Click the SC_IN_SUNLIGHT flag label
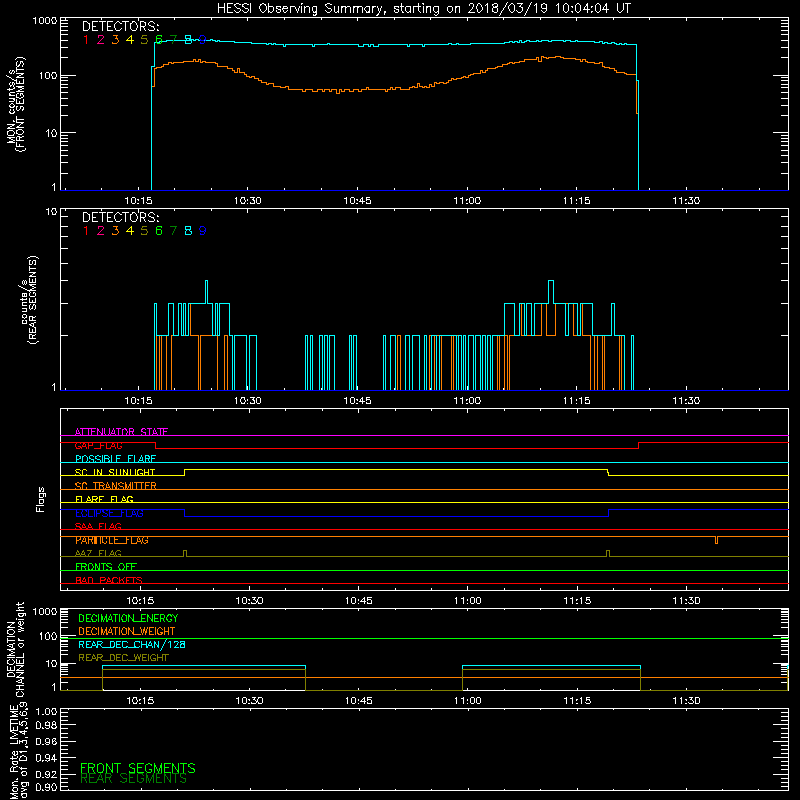This screenshot has height=800, width=800. 115,472
